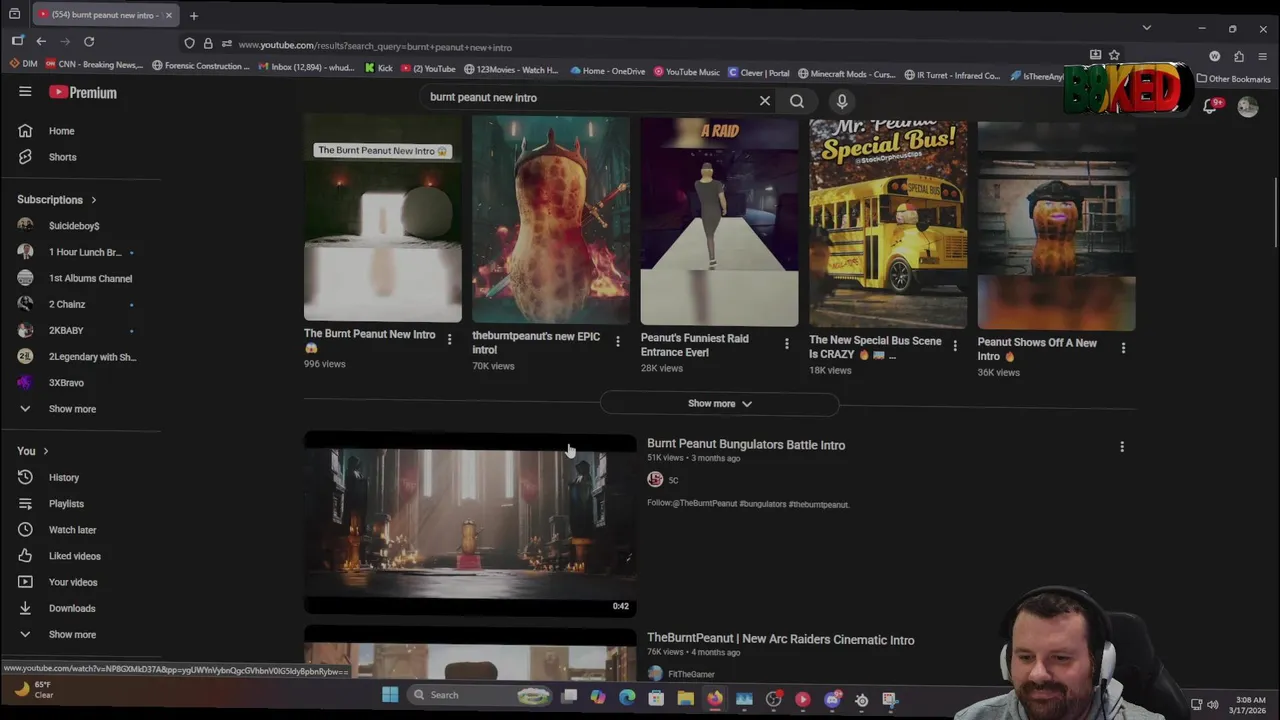Open Home - OneDrive bookmark
This screenshot has width=1280, height=720.
click(608, 71)
